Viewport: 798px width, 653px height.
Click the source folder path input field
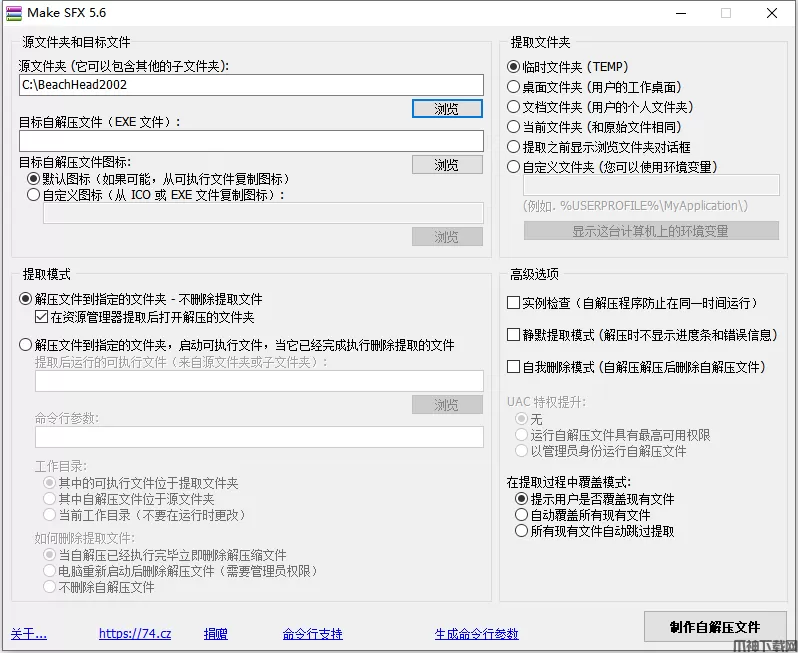click(250, 85)
